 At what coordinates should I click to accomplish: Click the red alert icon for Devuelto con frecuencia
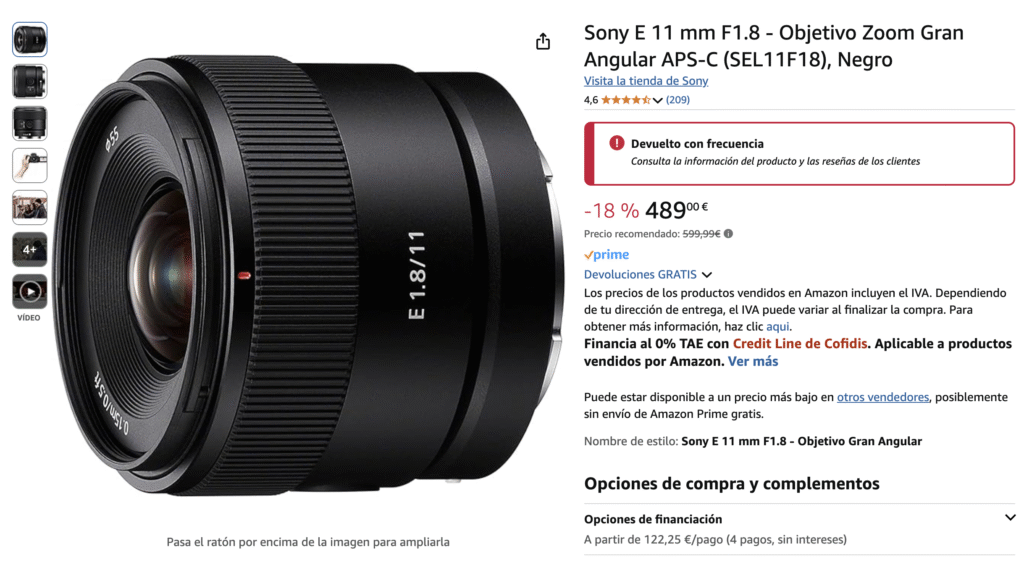coord(616,143)
